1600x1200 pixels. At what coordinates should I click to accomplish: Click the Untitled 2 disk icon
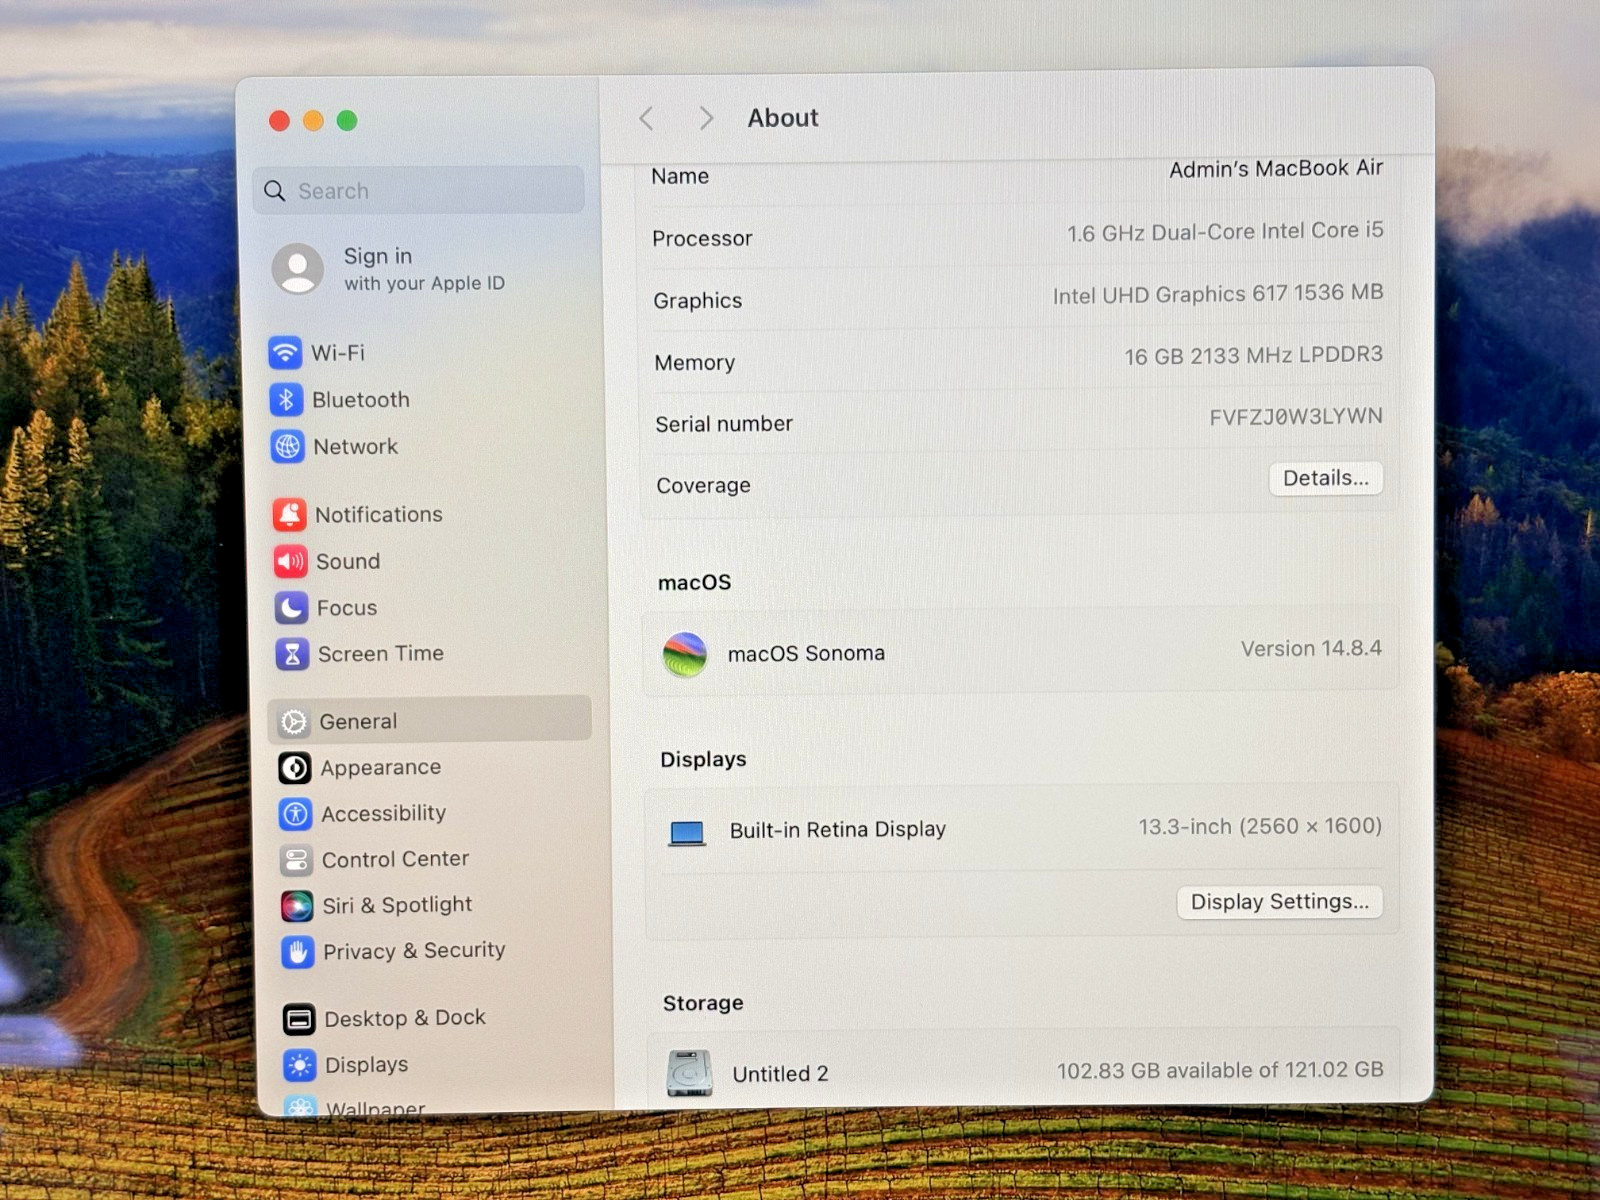click(x=690, y=1073)
